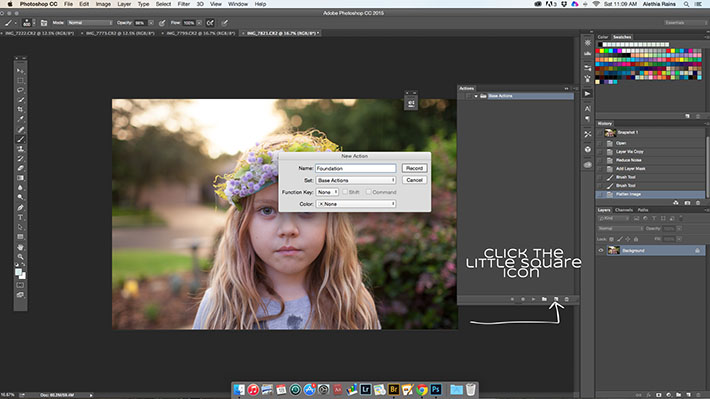Open the layer blend mode dropdown

tap(619, 229)
